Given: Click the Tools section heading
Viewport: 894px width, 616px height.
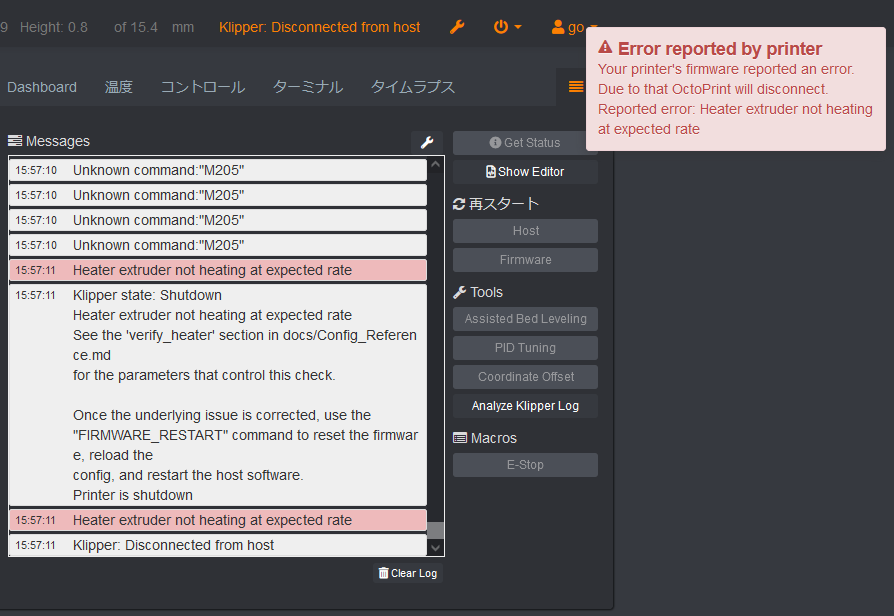Looking at the screenshot, I should click(x=478, y=292).
